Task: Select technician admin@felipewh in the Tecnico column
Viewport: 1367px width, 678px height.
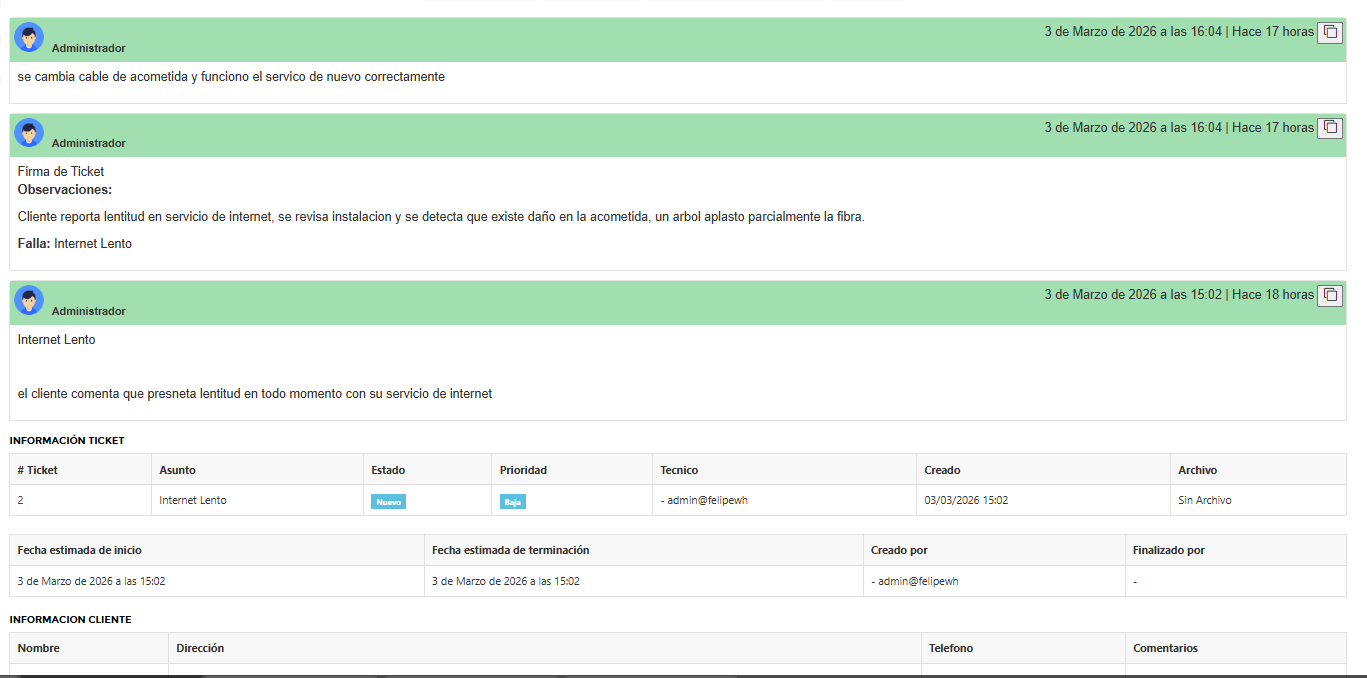Action: [x=704, y=500]
